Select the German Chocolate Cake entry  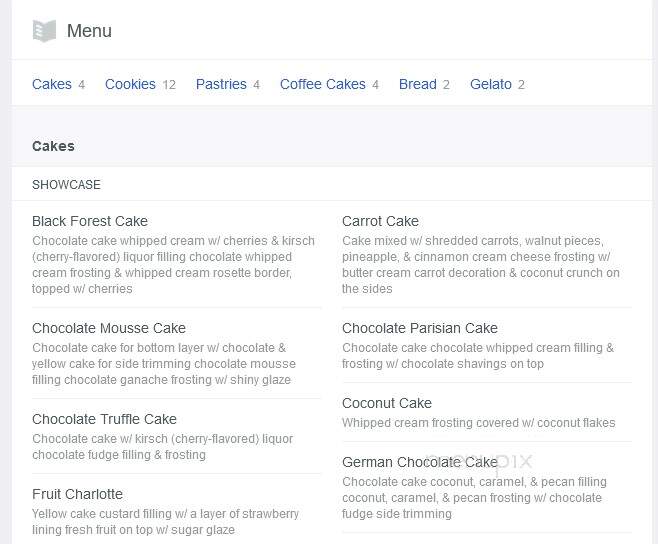pos(420,462)
